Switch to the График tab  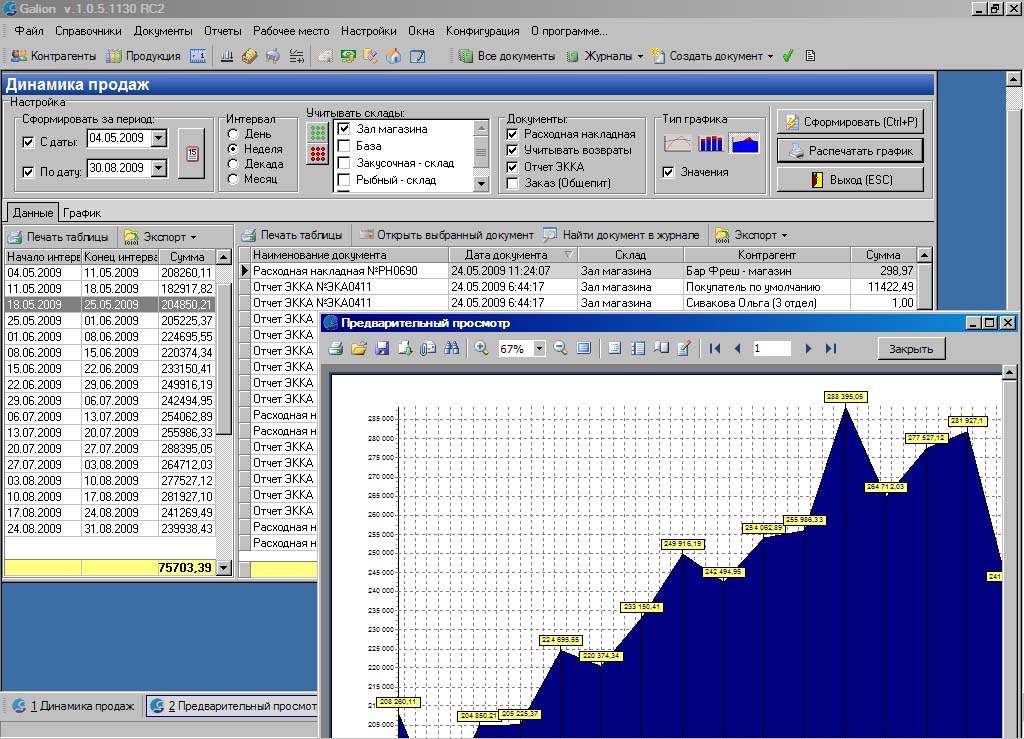(x=82, y=213)
